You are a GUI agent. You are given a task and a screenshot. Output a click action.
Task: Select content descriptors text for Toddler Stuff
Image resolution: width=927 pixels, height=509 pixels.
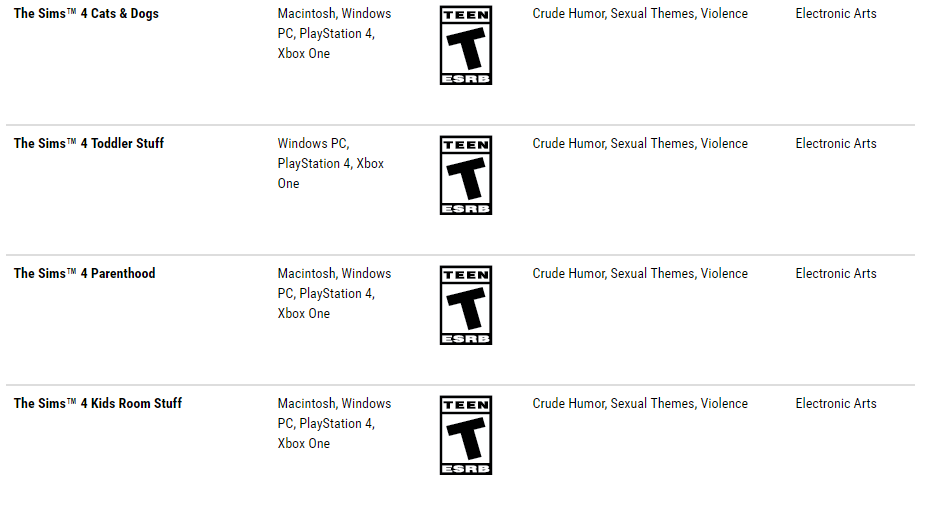640,144
